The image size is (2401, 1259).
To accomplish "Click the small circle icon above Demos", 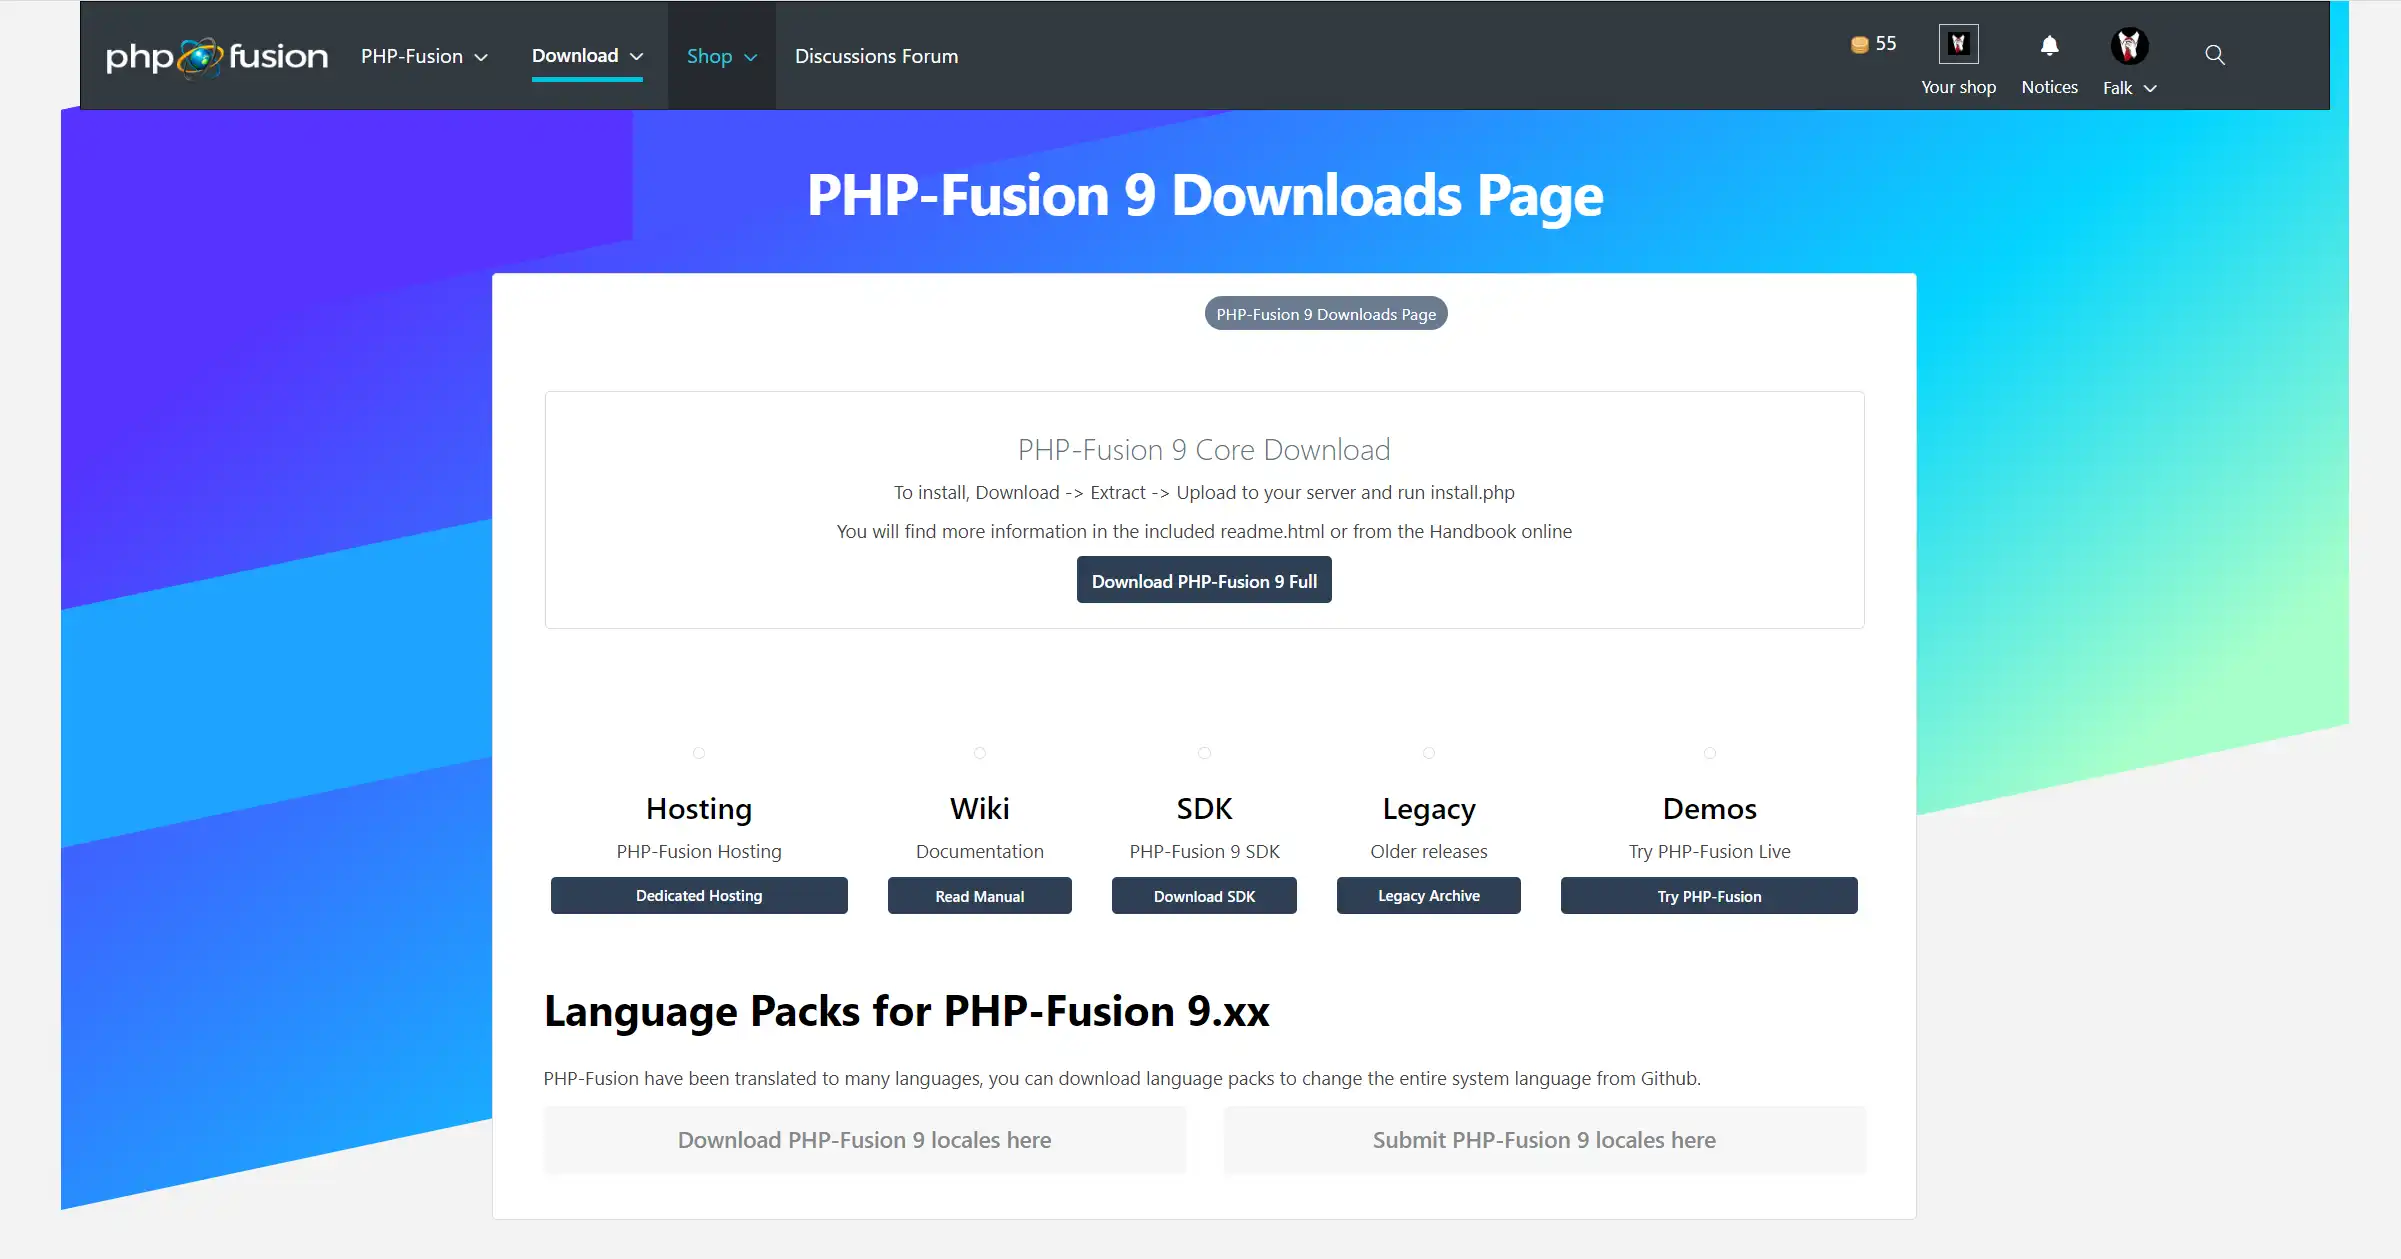I will [x=1709, y=753].
